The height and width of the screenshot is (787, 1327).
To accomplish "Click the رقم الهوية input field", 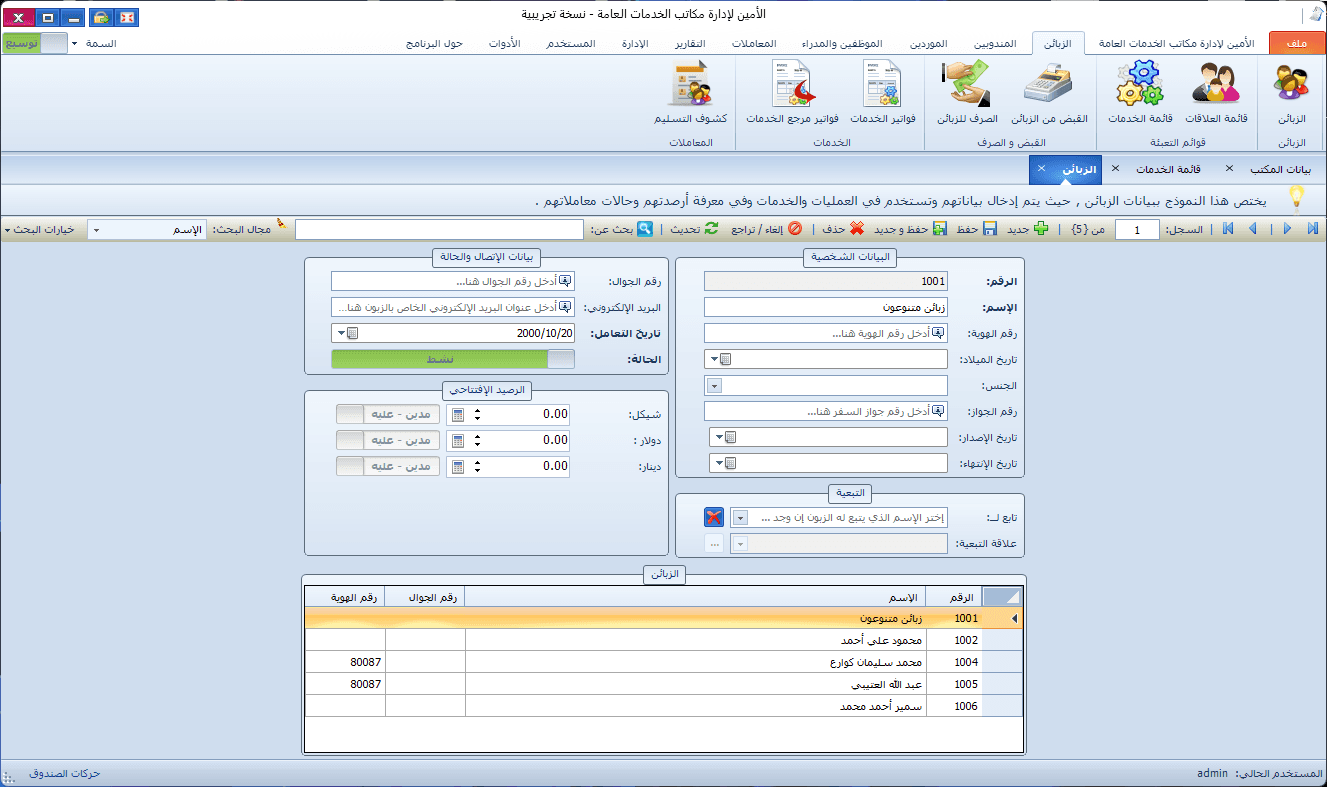I will click(x=825, y=333).
